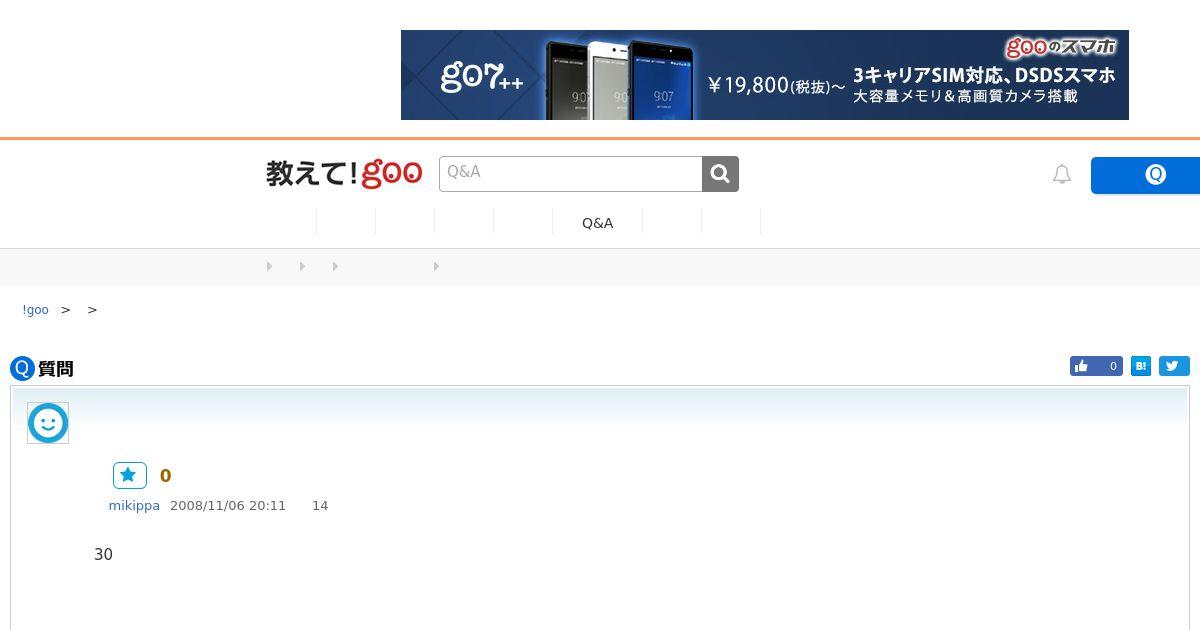This screenshot has width=1200, height=630.
Task: Click the 教えて!goo logo
Action: (344, 174)
